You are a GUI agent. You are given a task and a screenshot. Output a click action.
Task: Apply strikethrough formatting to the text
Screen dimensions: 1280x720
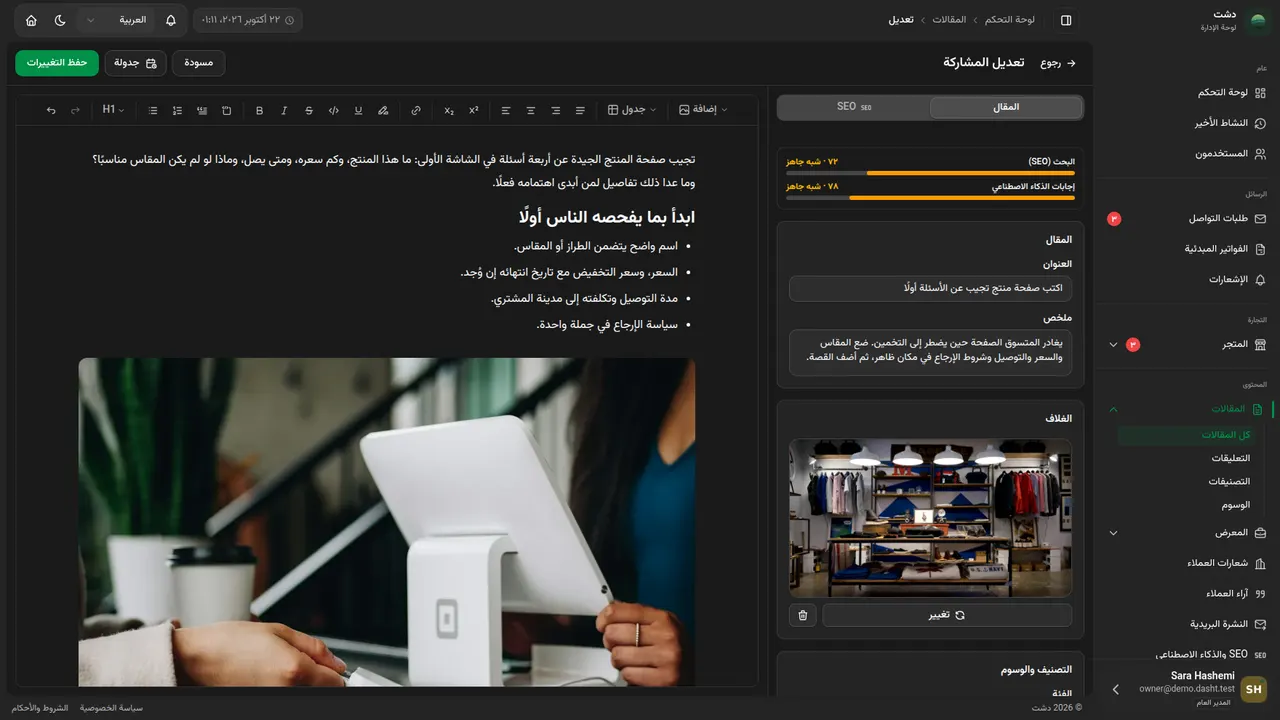(x=309, y=110)
